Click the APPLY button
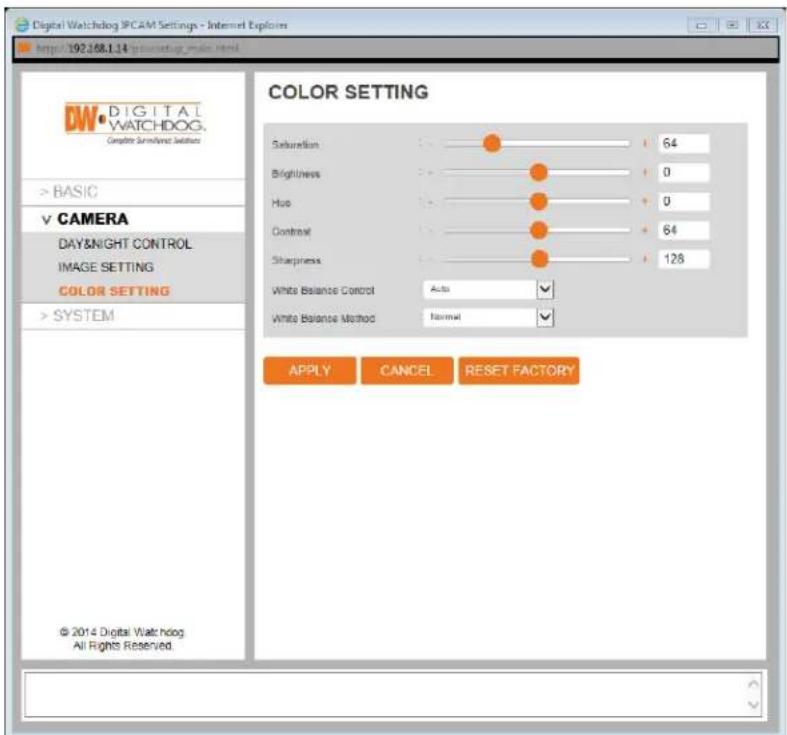Viewport: 787px width, 735px height. point(310,371)
